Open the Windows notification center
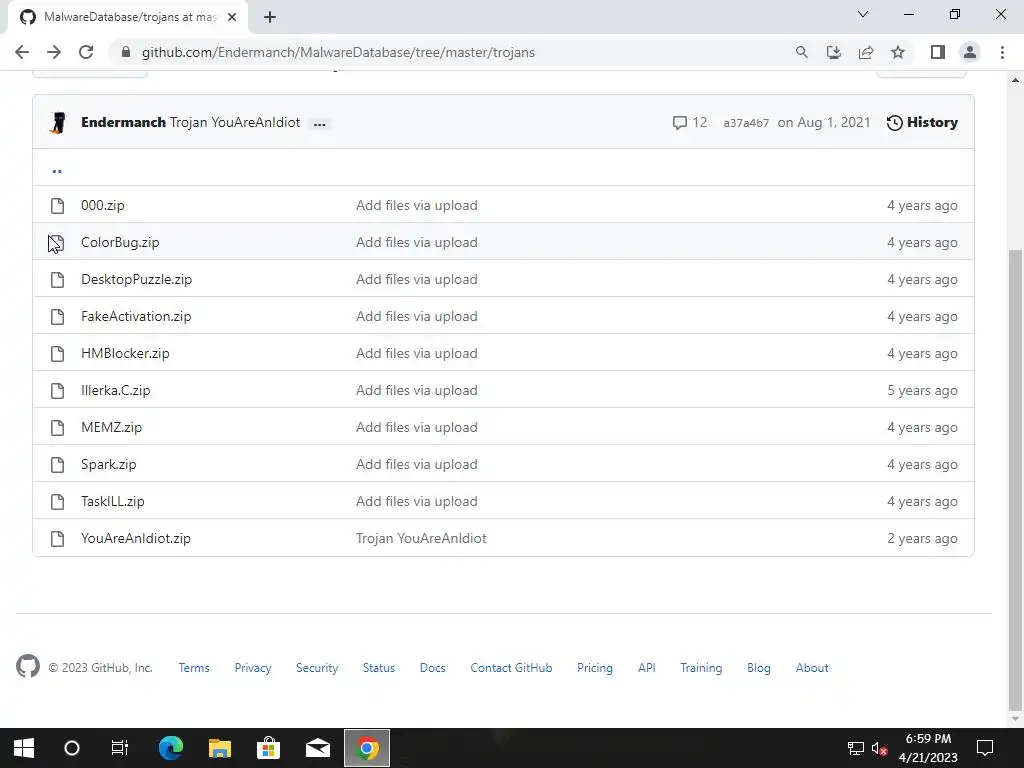The height and width of the screenshot is (768, 1024). pos(985,747)
